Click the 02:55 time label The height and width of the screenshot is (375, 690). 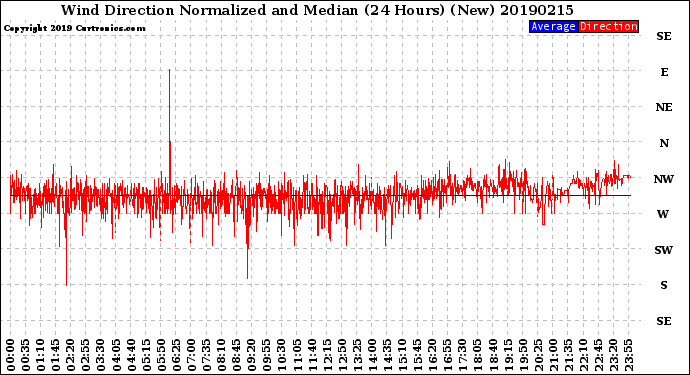[x=86, y=355]
